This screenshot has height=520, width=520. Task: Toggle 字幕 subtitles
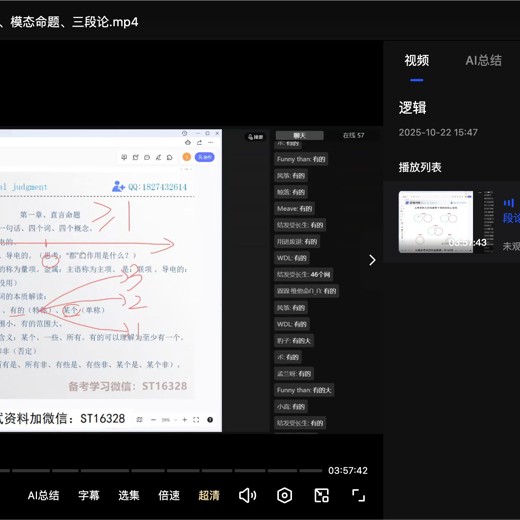[x=89, y=495]
